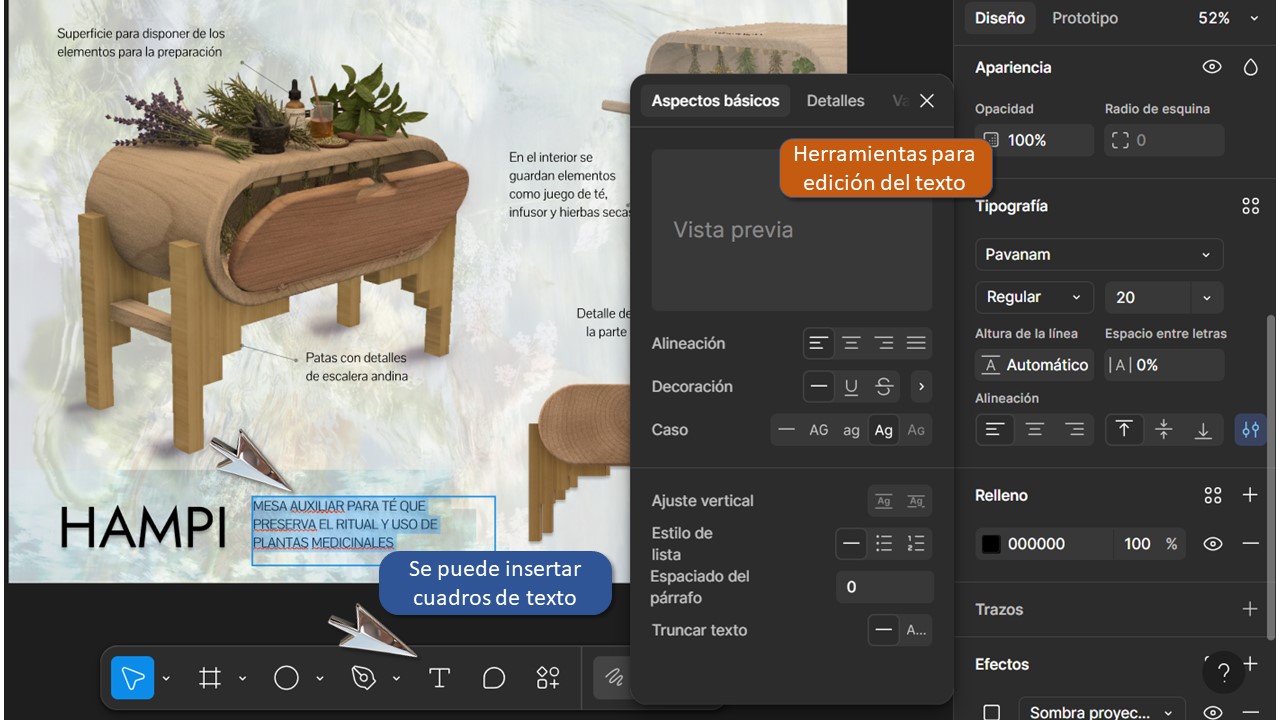Select the Pen tool
This screenshot has width=1280, height=720.
click(x=364, y=678)
